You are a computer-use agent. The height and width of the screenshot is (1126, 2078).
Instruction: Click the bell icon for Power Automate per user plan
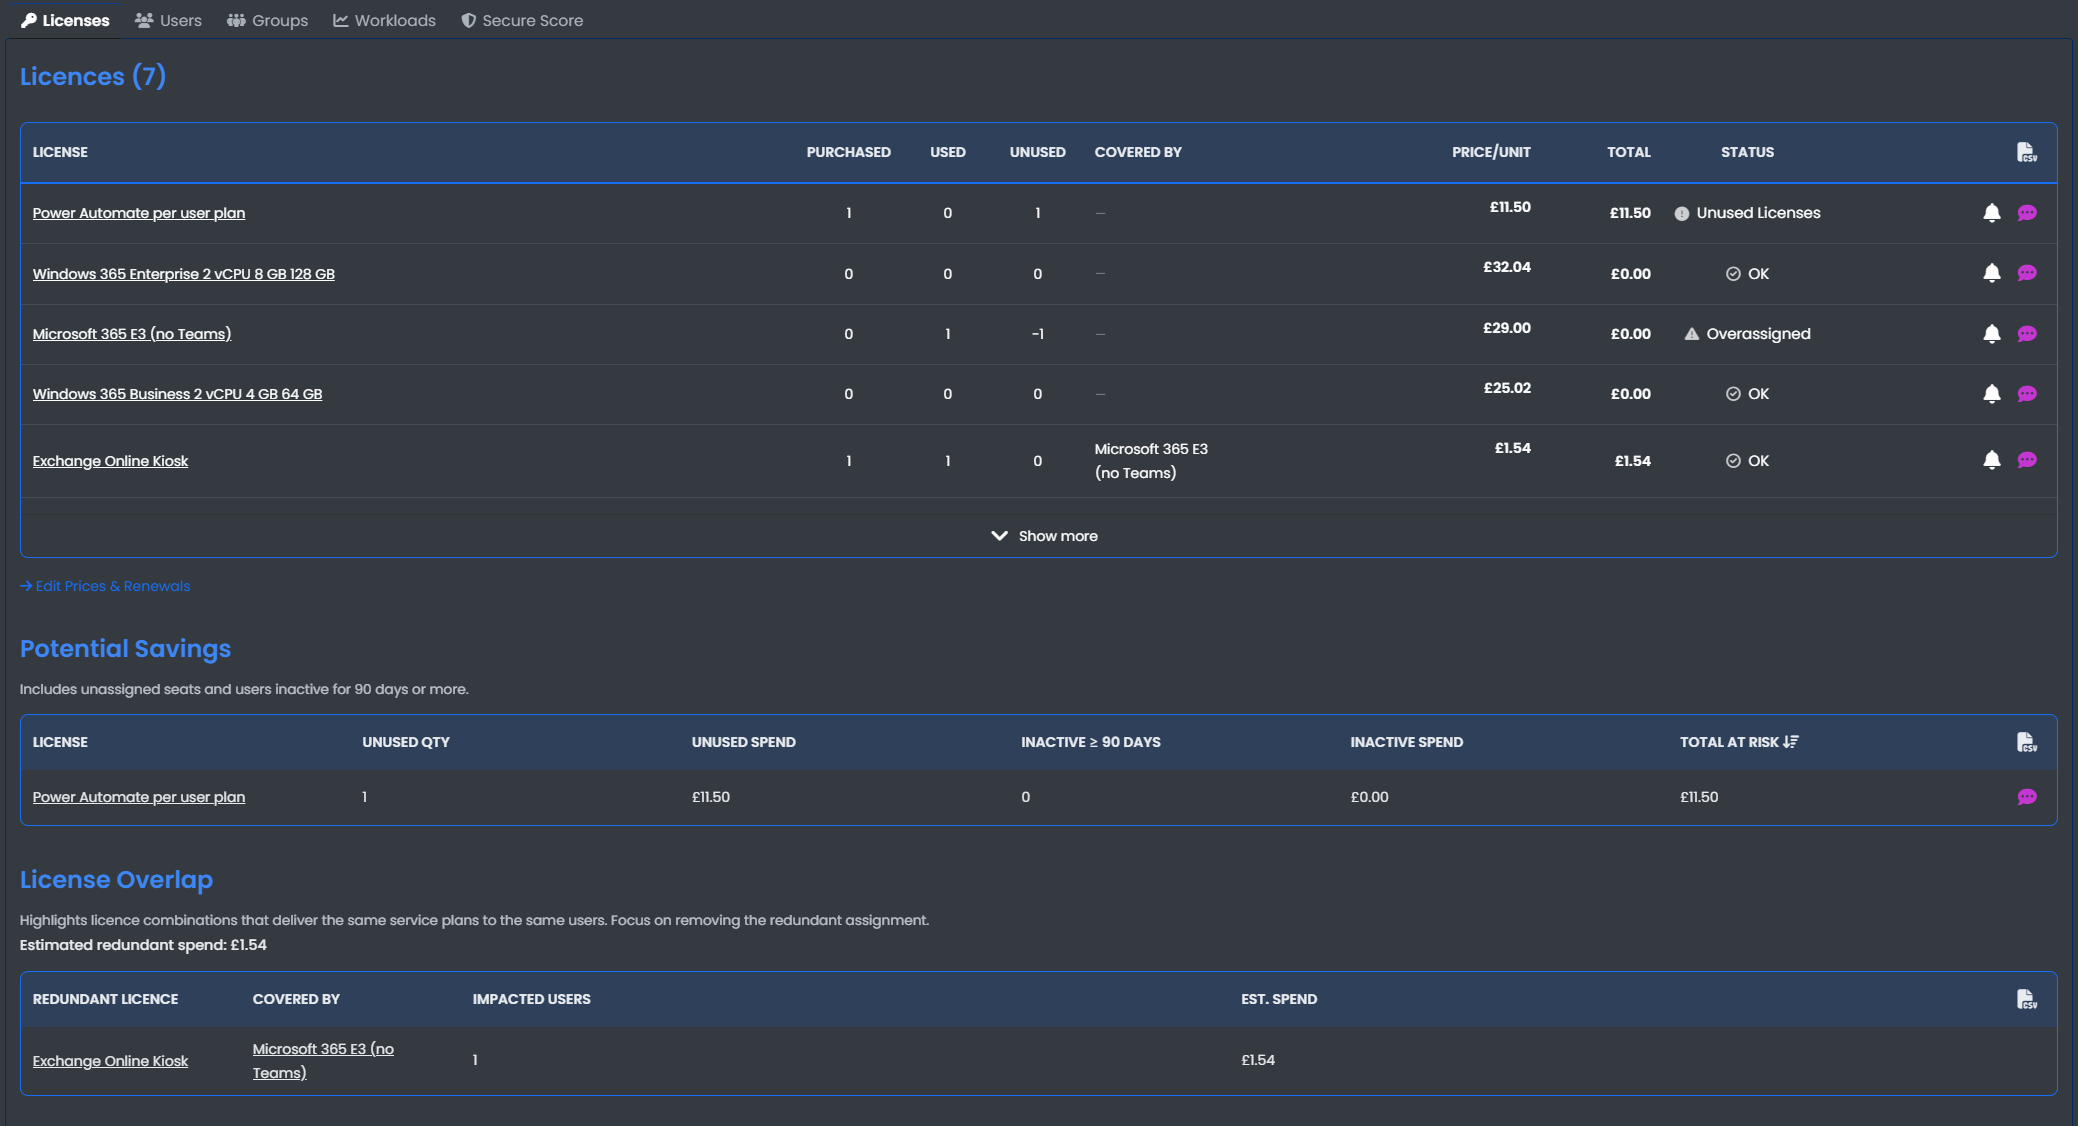point(1991,213)
